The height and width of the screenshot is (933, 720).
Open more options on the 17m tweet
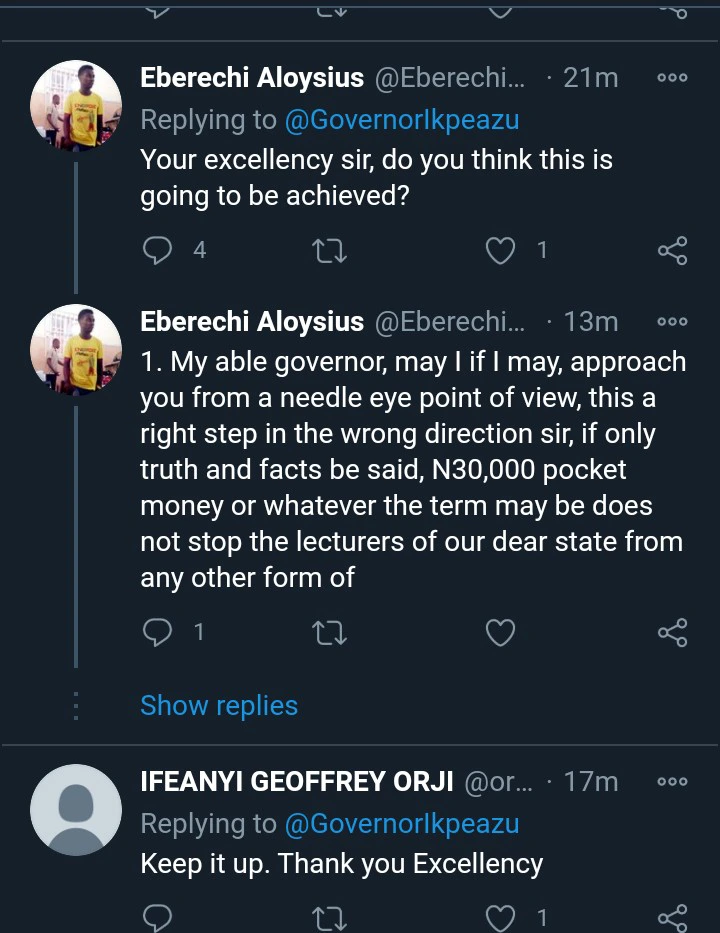(672, 782)
